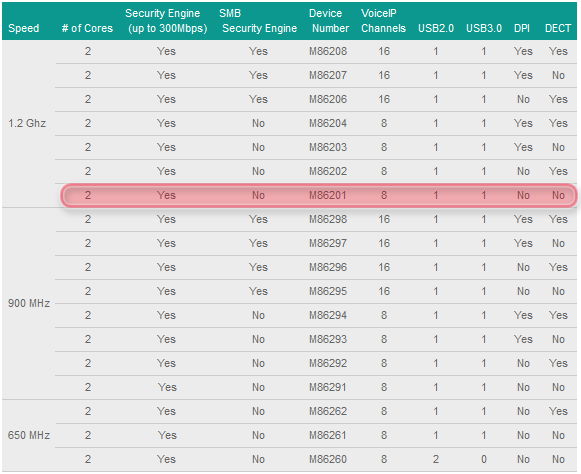The height and width of the screenshot is (474, 581).
Task: Click highlighted device number M86201
Action: (328, 195)
